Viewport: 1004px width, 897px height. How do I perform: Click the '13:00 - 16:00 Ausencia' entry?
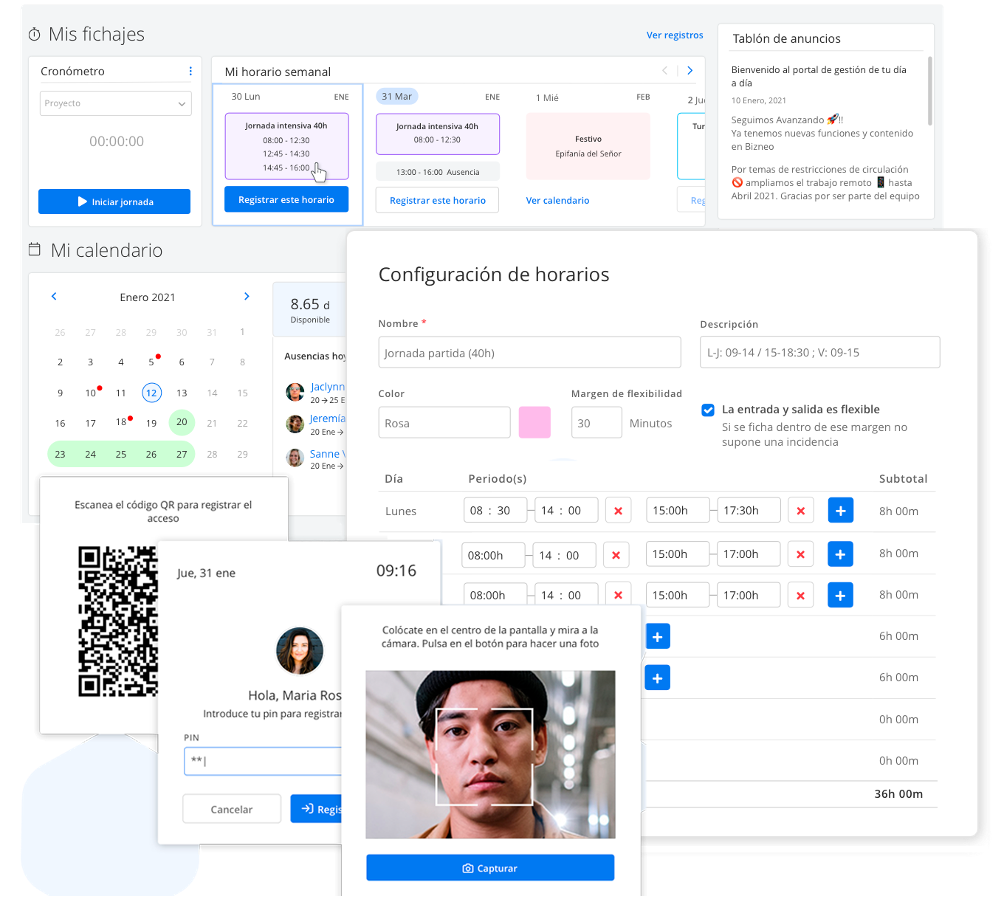(438, 172)
